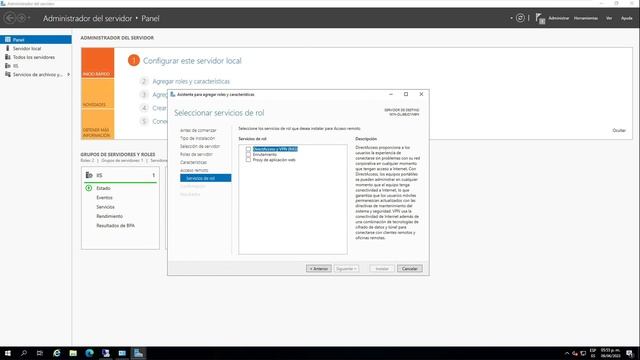Minimize the roles wizard dialog

pos(391,94)
